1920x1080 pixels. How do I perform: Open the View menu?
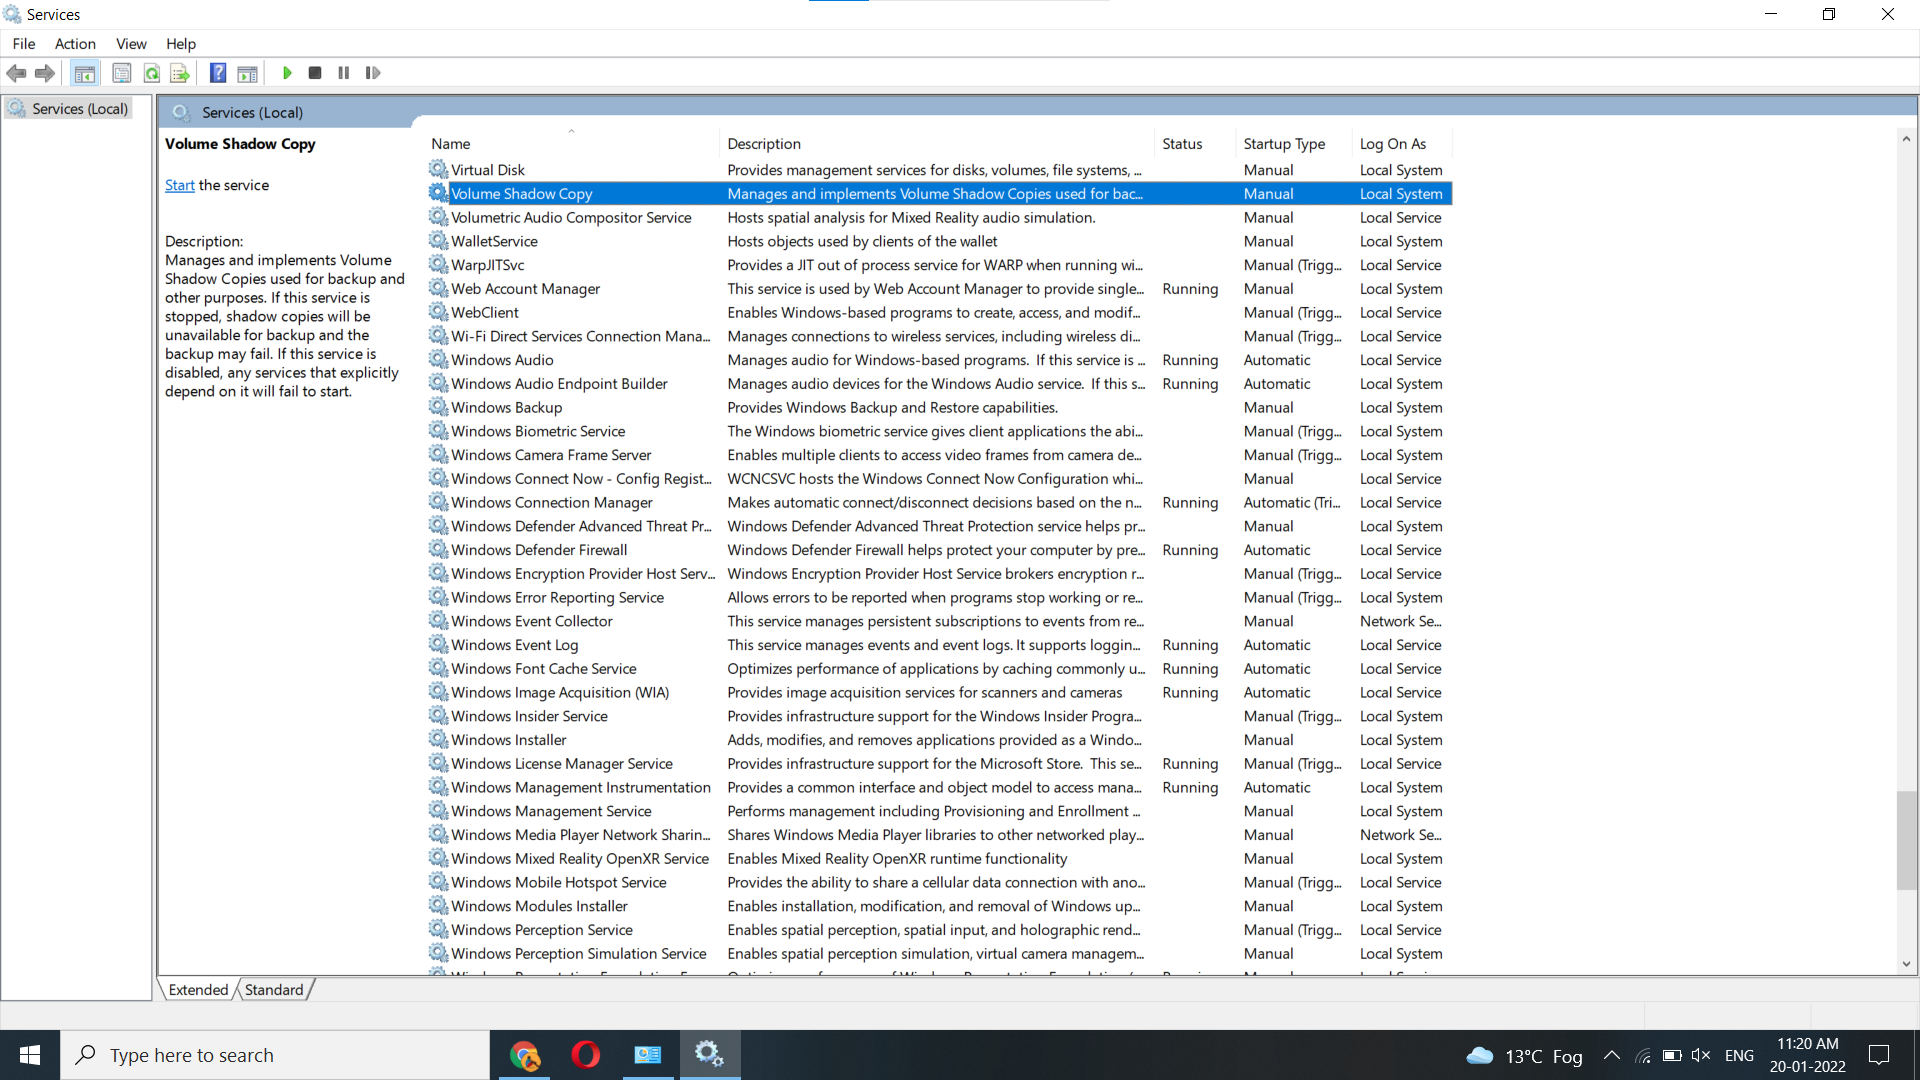[x=131, y=44]
